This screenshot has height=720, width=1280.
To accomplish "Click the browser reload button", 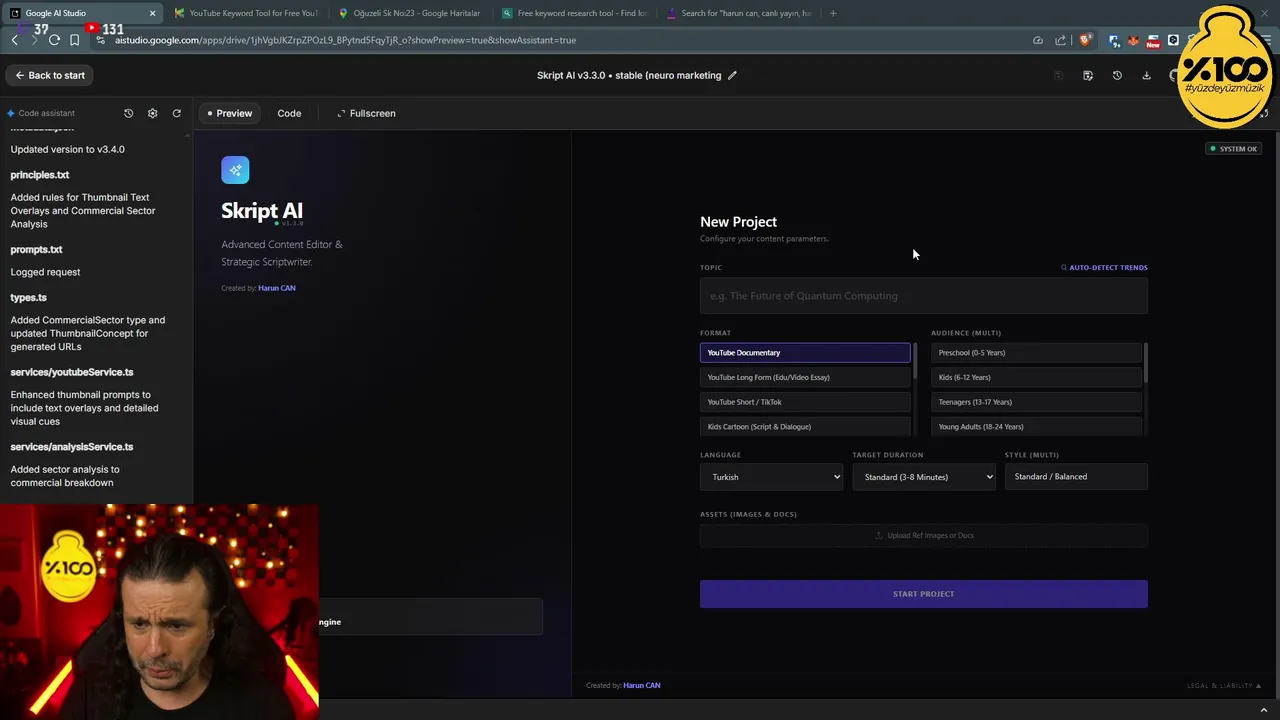I will point(54,40).
